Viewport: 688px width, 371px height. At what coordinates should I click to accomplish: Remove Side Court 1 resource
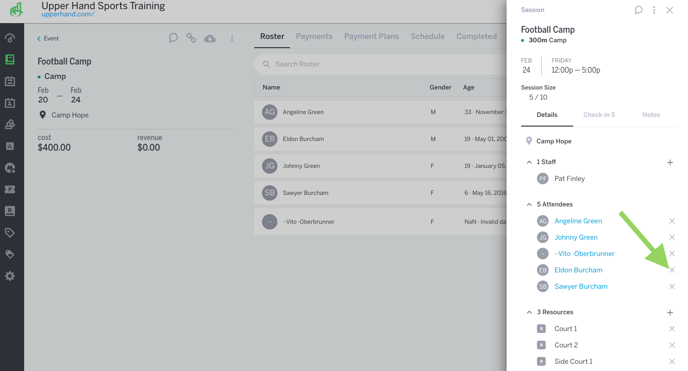tap(672, 361)
